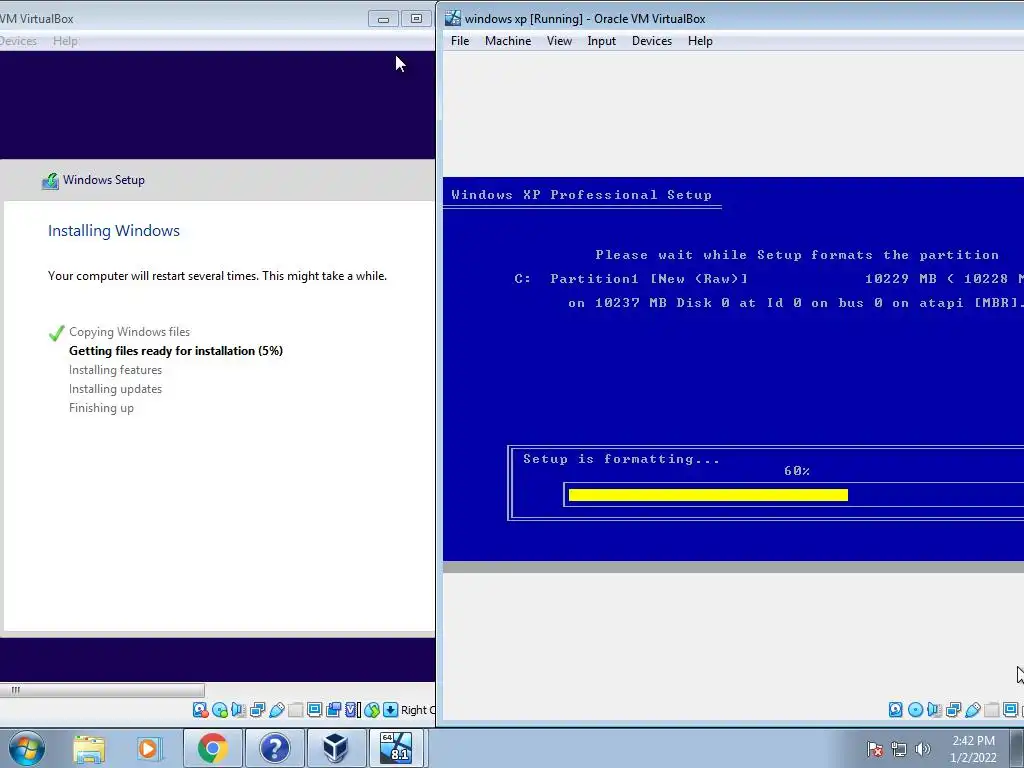
Task: Click 'Windows XP Professional Setup' heading text
Action: [x=581, y=195]
